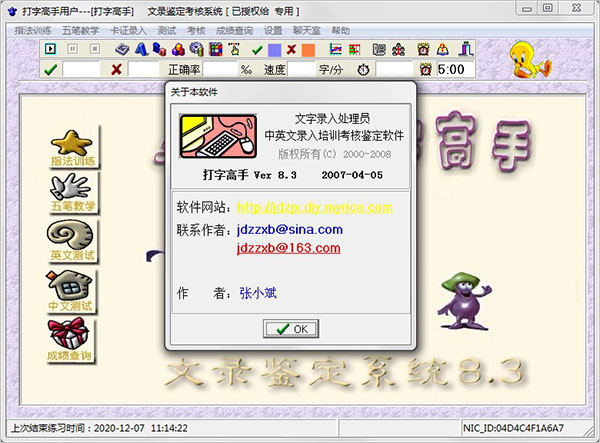The height and width of the screenshot is (443, 600).
Task: Click the OK button in about dialog
Action: coord(291,329)
